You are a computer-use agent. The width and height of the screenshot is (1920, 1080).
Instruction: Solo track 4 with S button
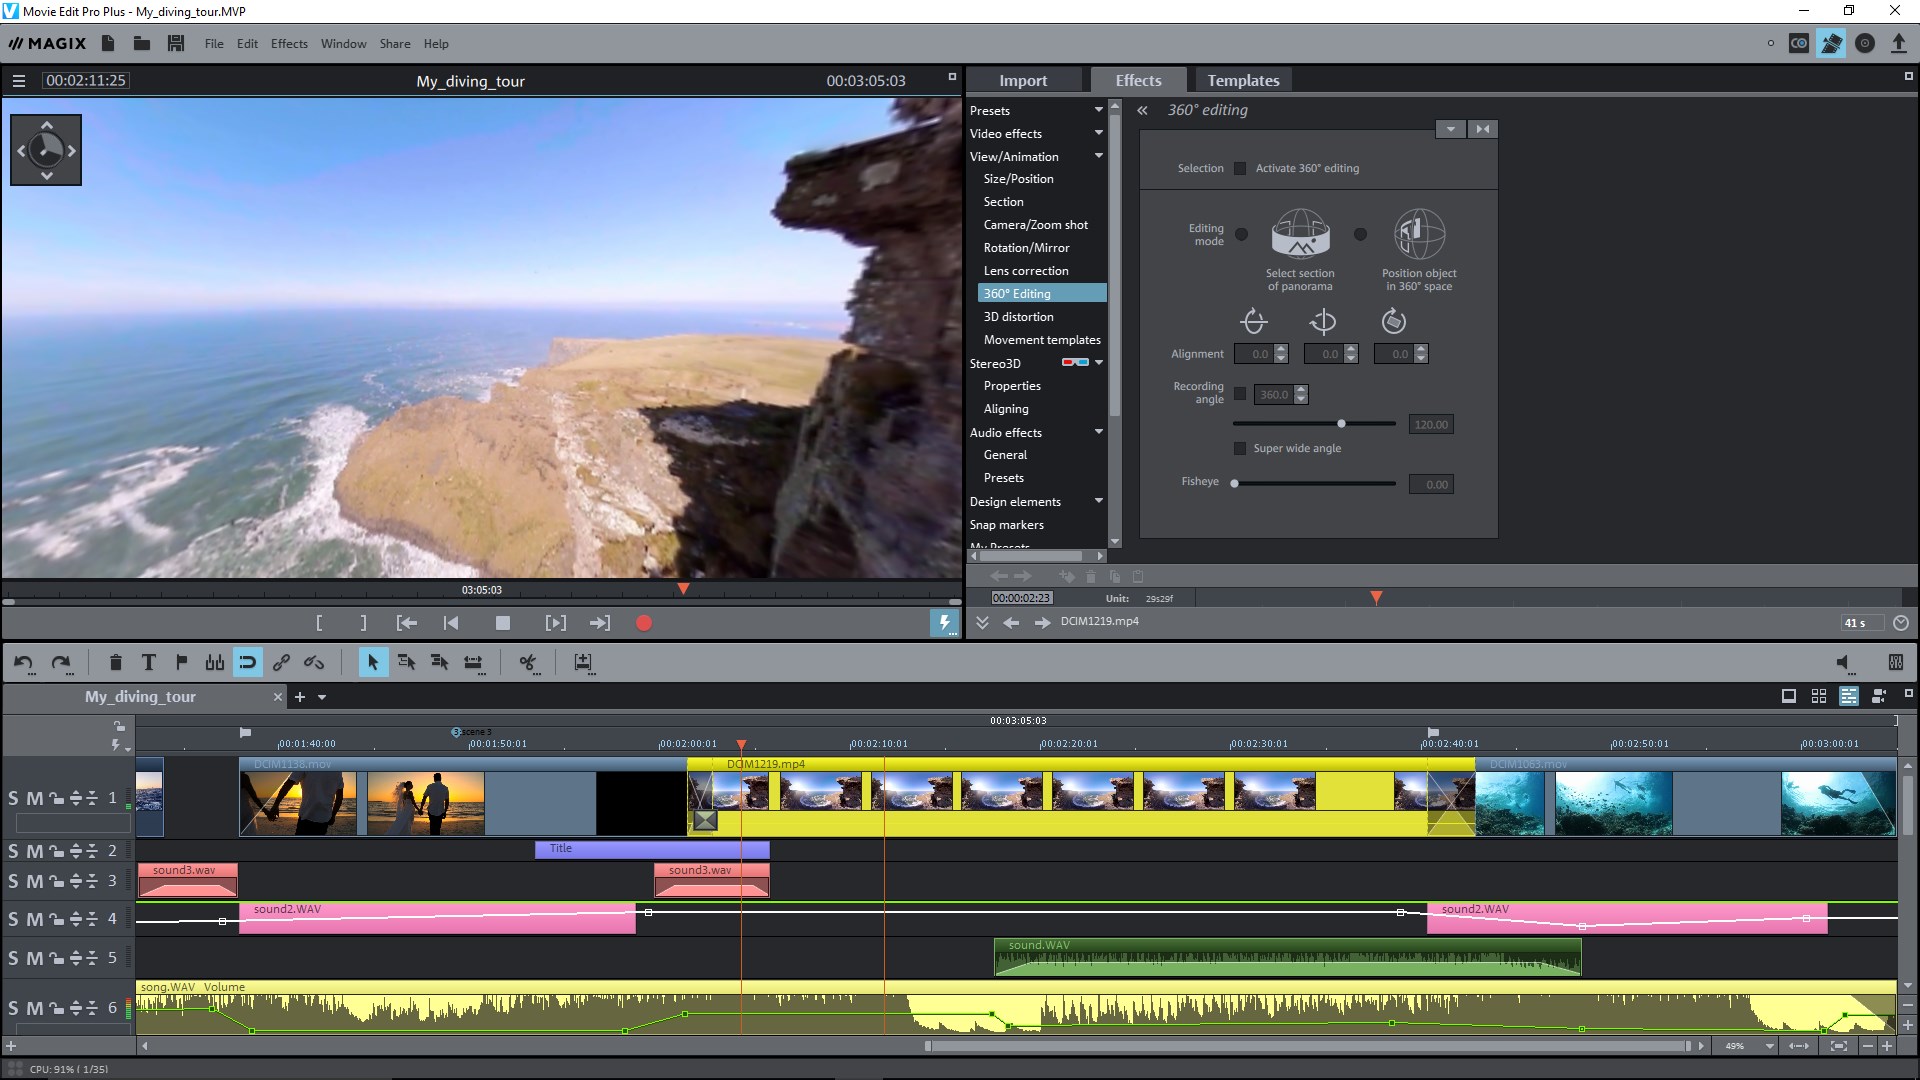coord(13,919)
